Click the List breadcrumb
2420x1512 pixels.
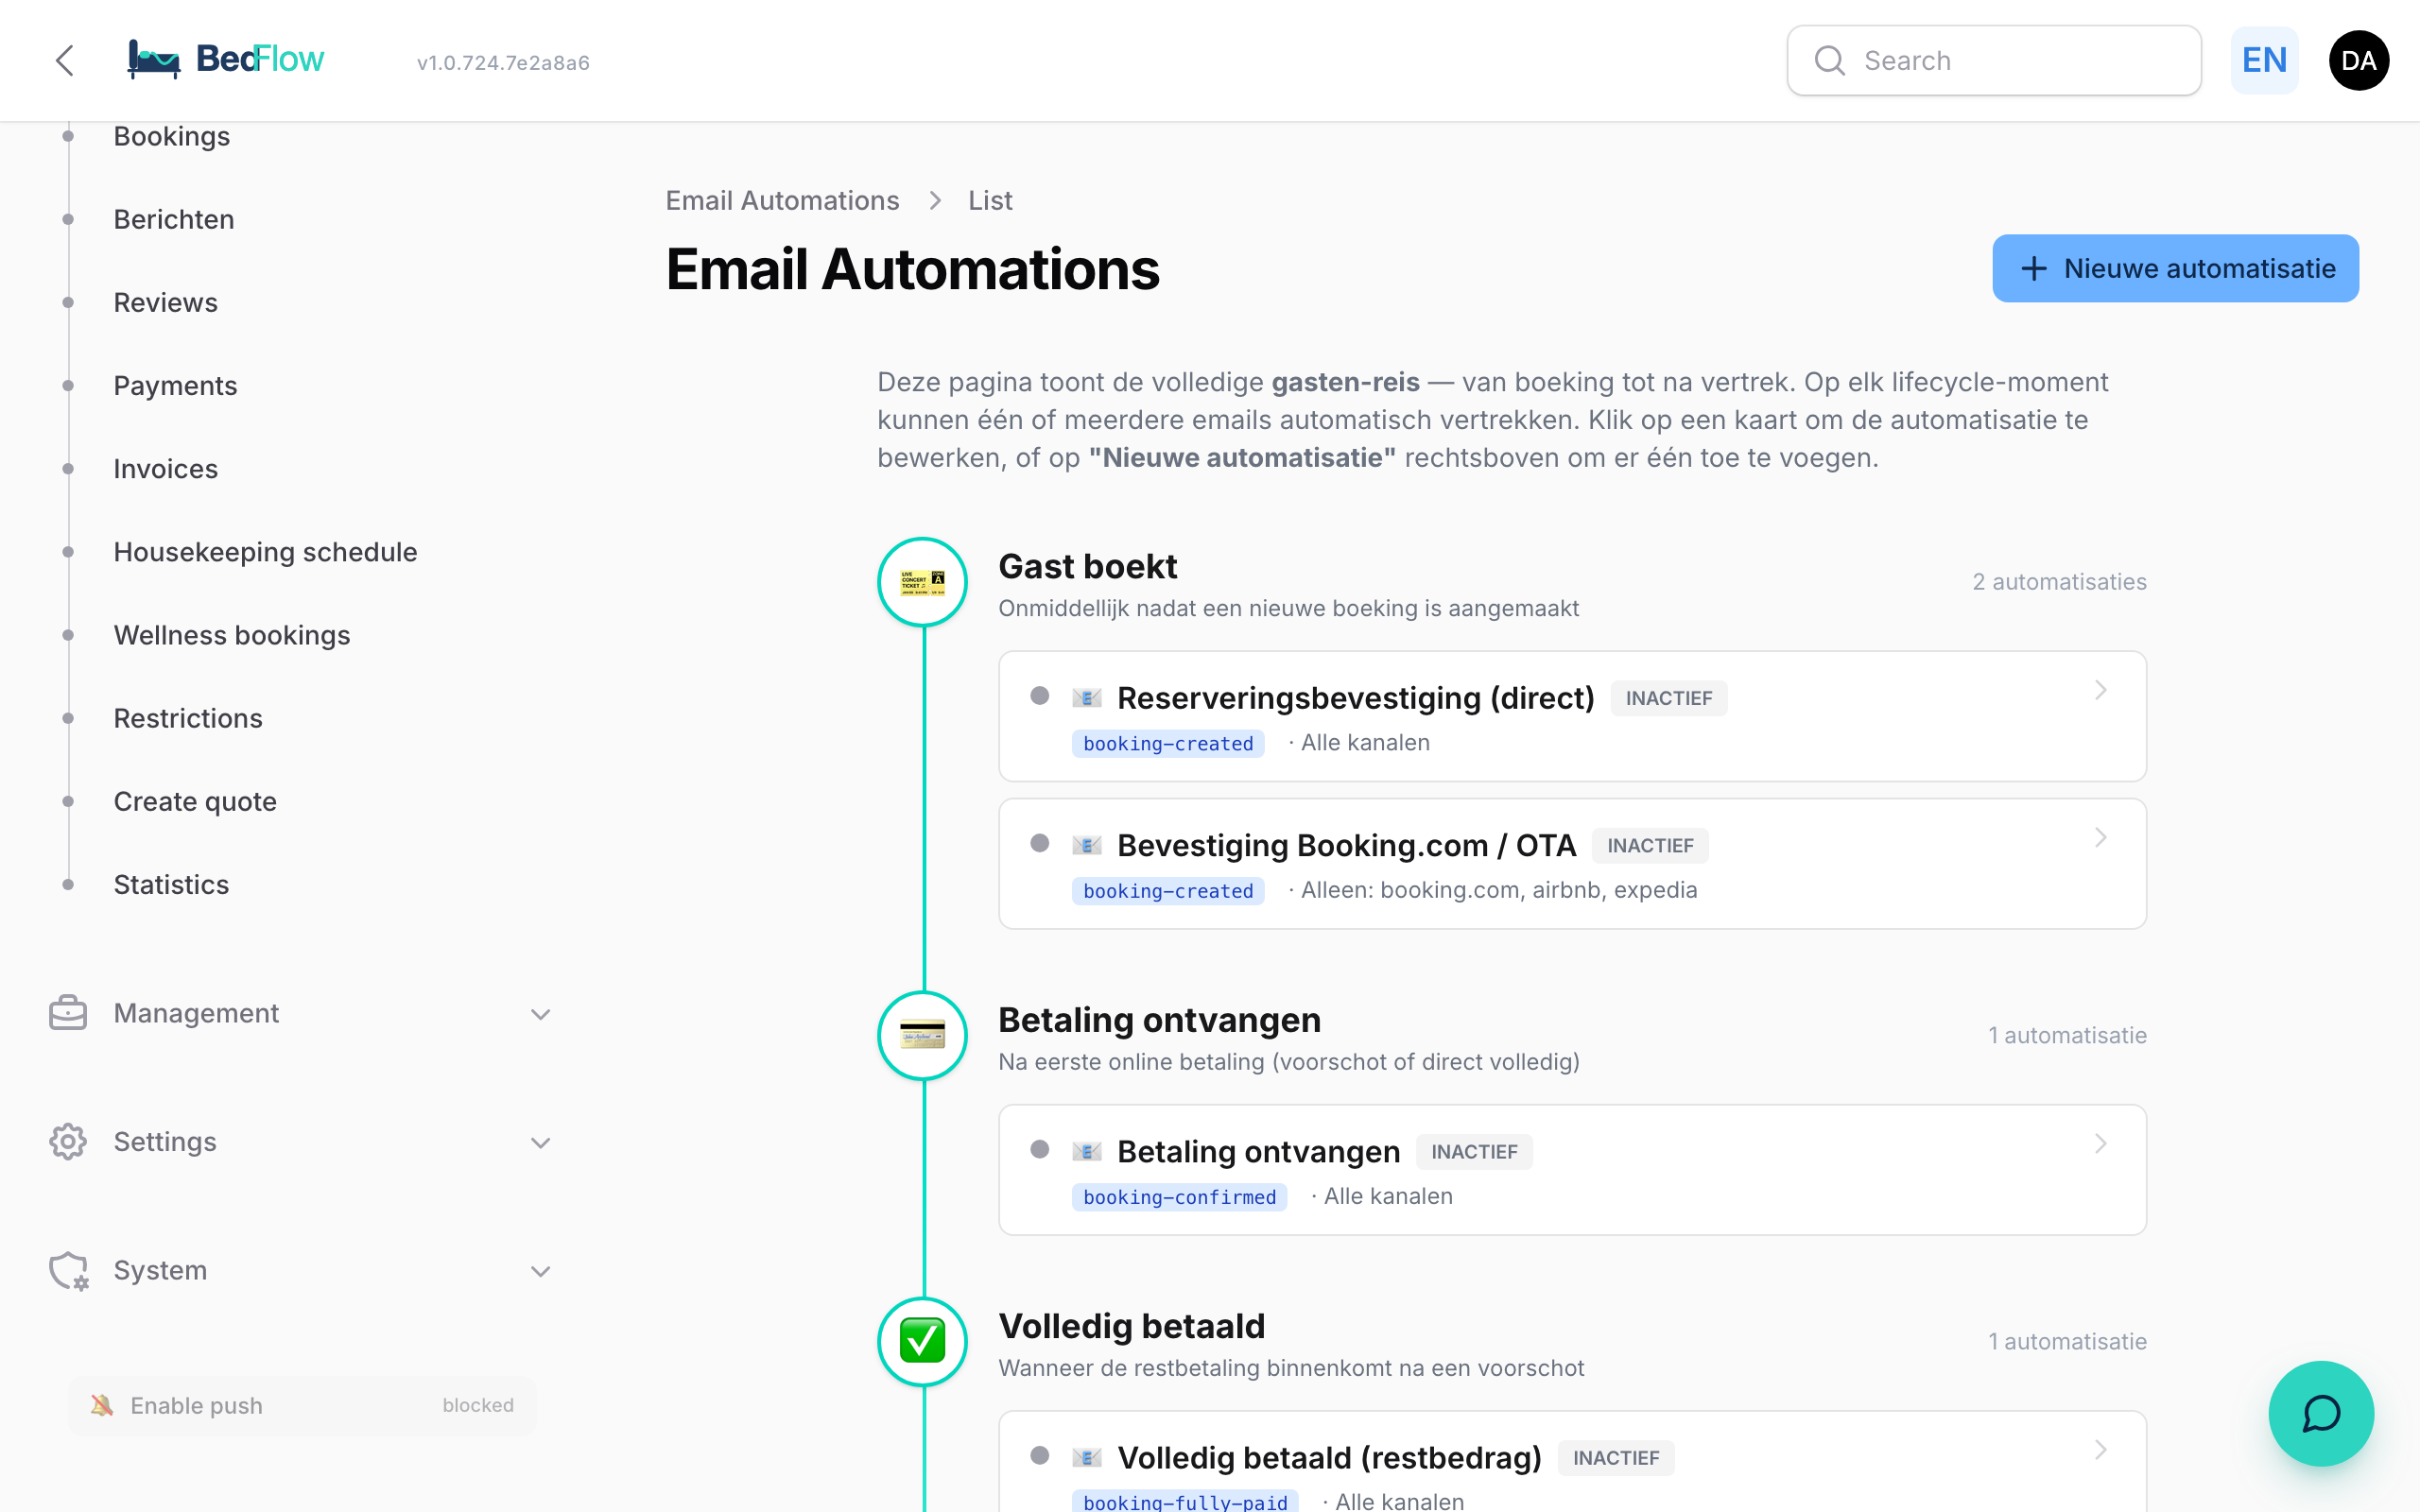(x=990, y=200)
